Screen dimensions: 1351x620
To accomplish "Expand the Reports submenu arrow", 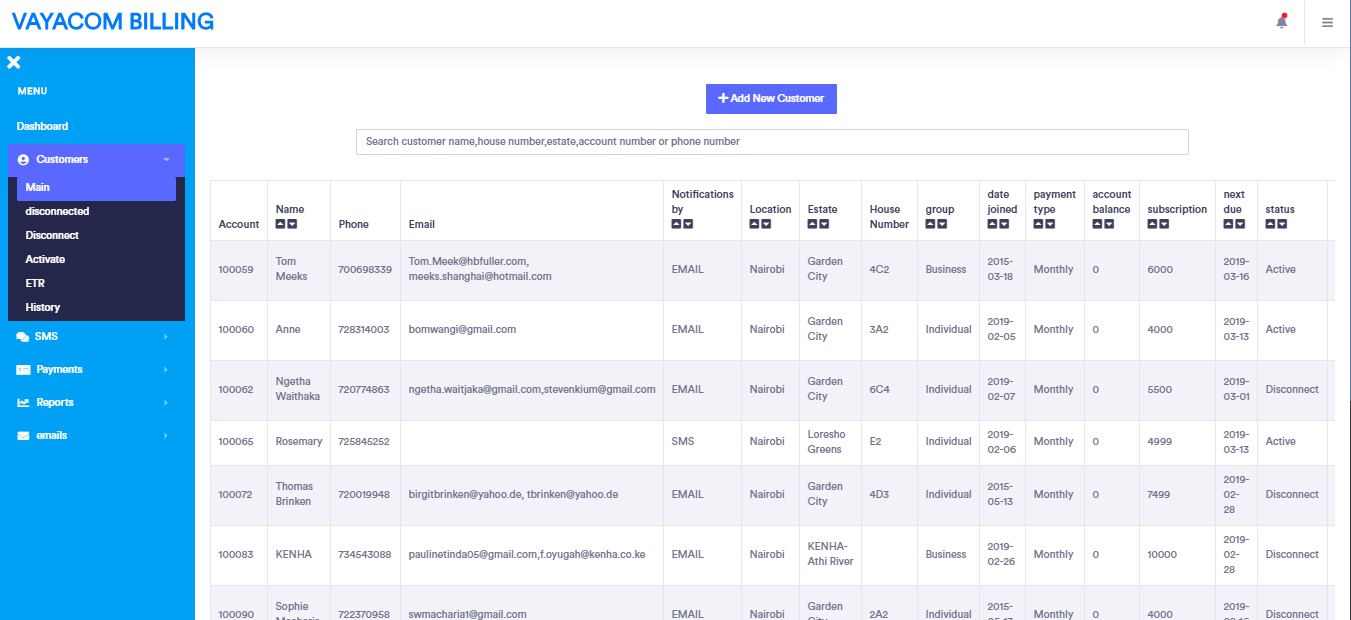I will click(166, 403).
